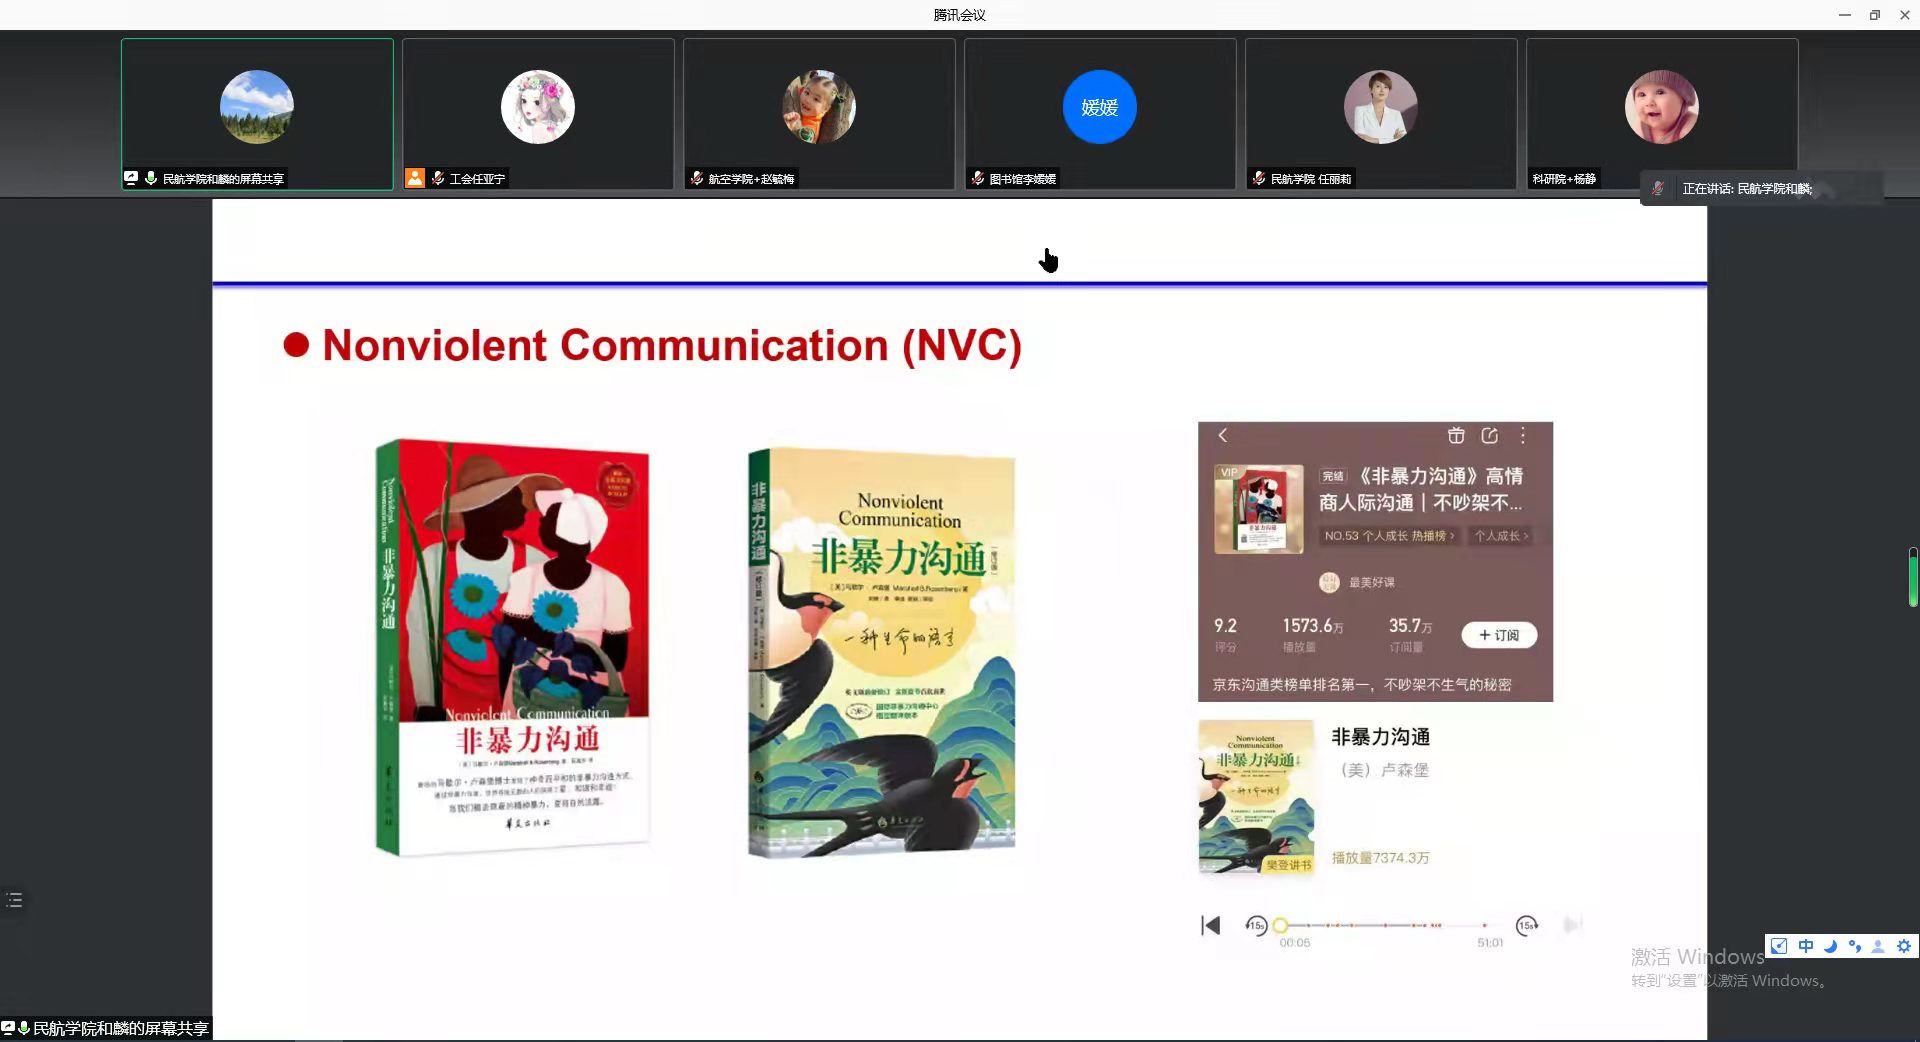Open the list panel icon on left edge

click(14, 900)
